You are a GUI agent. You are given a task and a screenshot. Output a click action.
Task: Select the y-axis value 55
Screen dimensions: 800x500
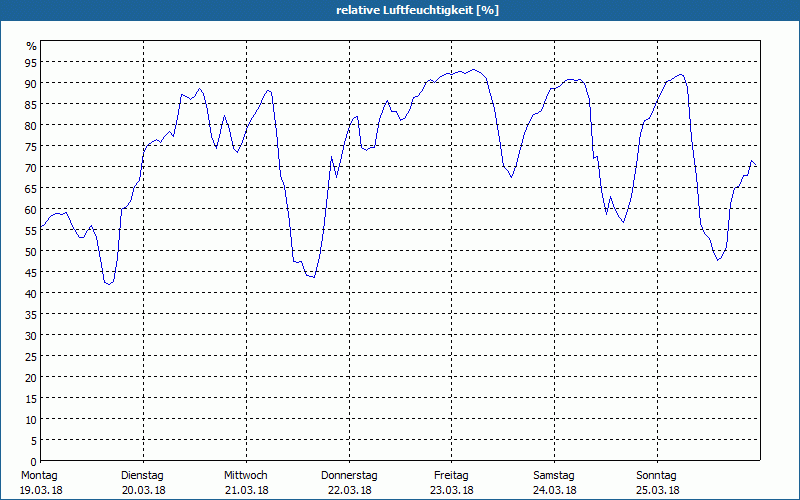point(31,231)
